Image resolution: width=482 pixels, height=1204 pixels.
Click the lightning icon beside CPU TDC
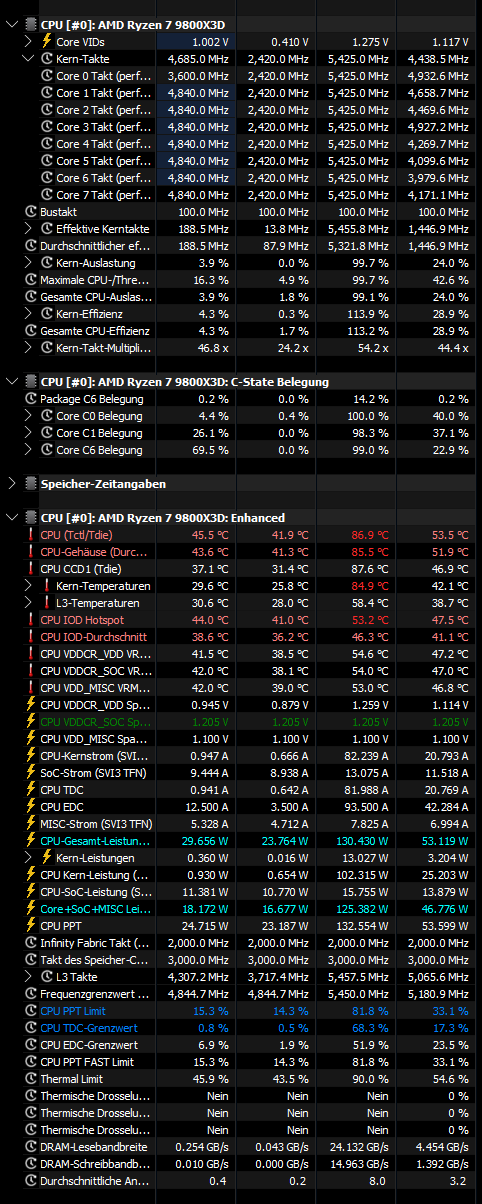tap(31, 790)
